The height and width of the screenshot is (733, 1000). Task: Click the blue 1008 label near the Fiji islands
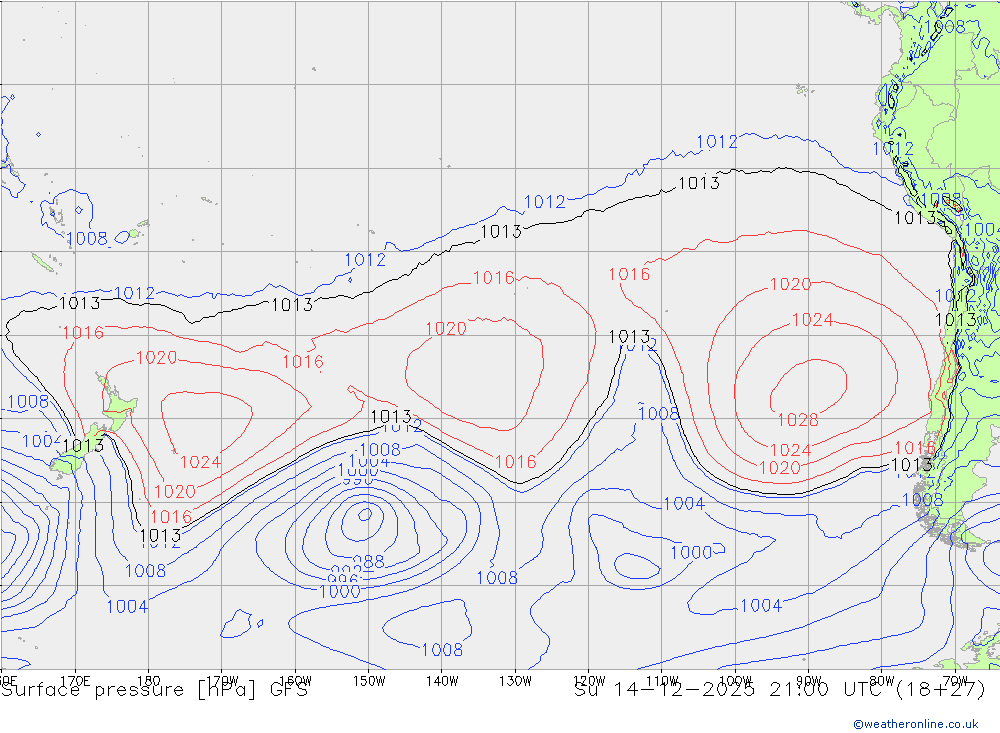click(x=87, y=239)
